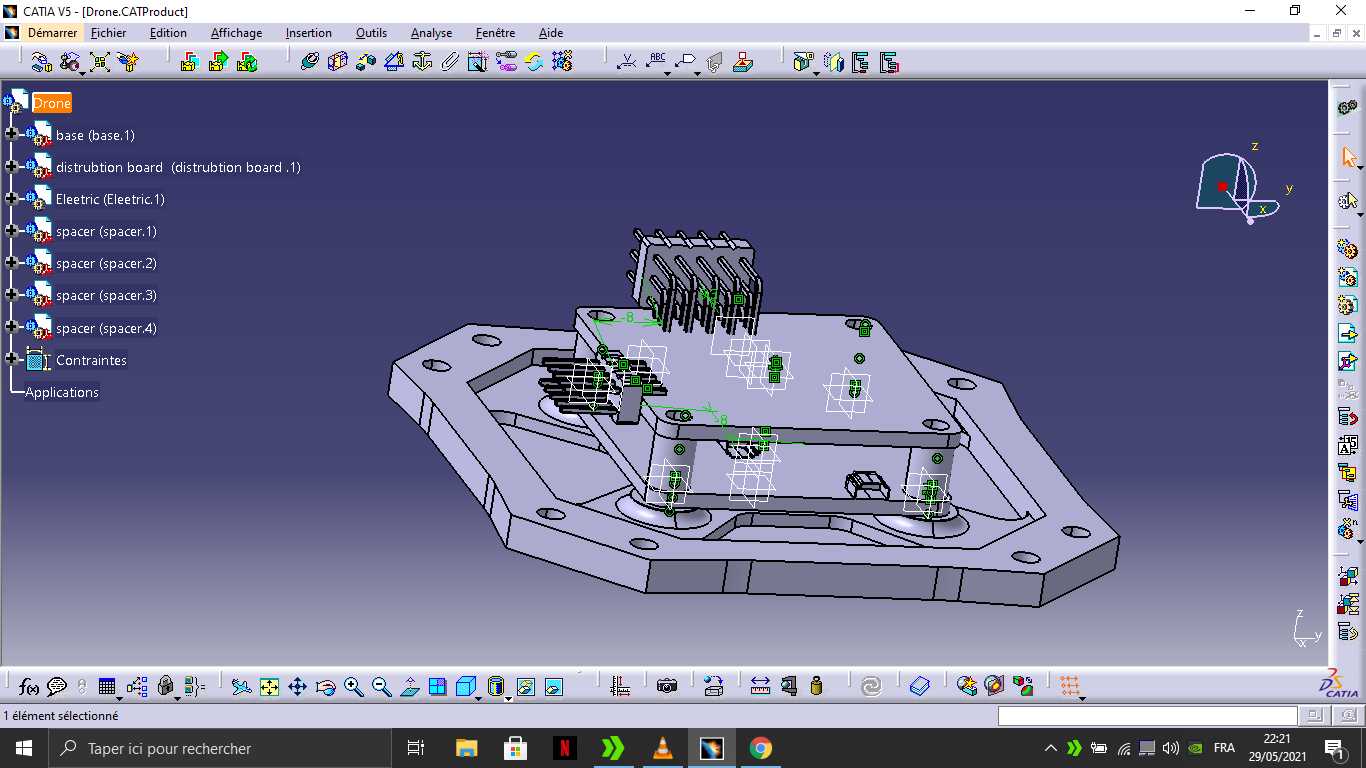Select the Zoom In magnifier tool
1366x768 pixels.
point(353,687)
